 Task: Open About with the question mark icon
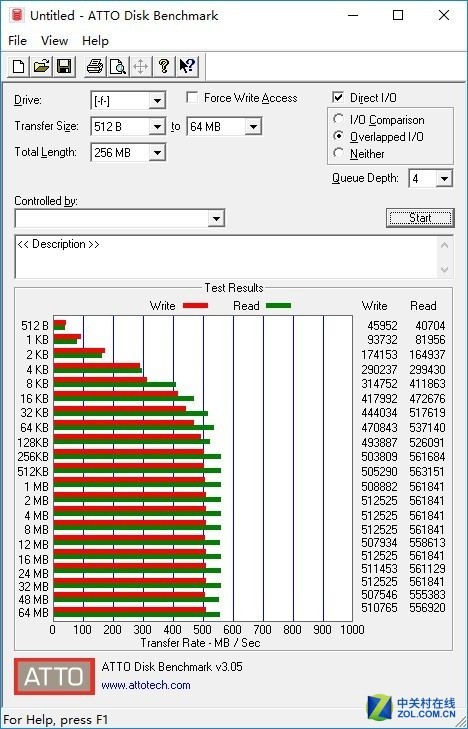pyautogui.click(x=164, y=66)
